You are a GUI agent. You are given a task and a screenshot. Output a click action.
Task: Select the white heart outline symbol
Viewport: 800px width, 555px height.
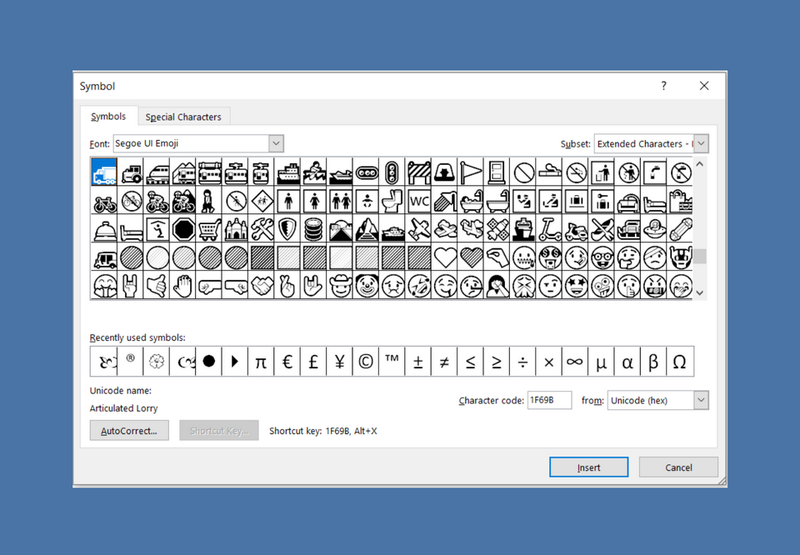(445, 258)
